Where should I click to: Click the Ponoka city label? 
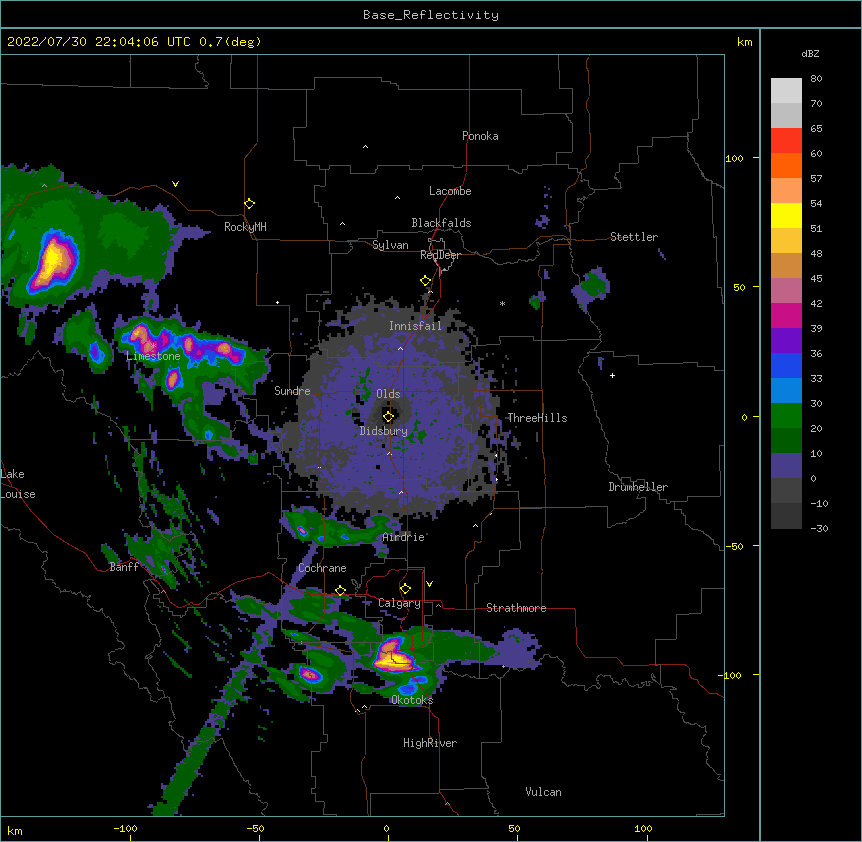(480, 136)
